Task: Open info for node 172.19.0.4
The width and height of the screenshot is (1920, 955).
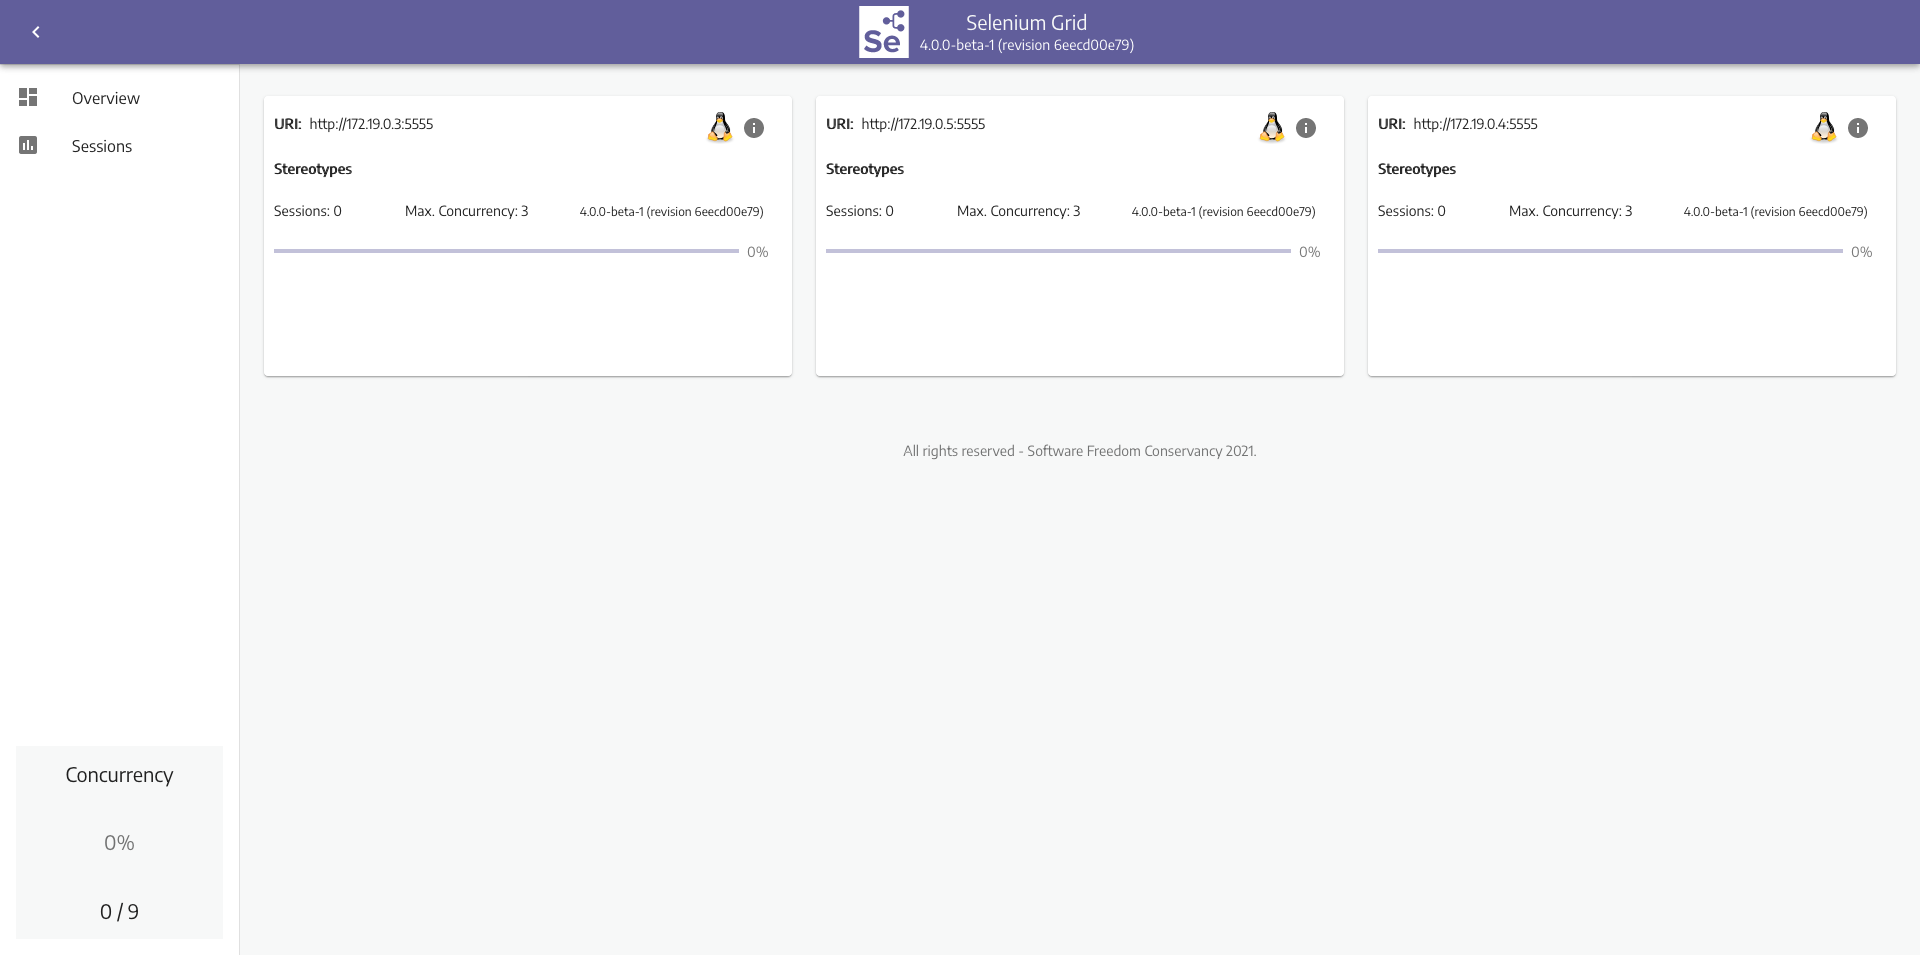Action: click(x=1858, y=128)
